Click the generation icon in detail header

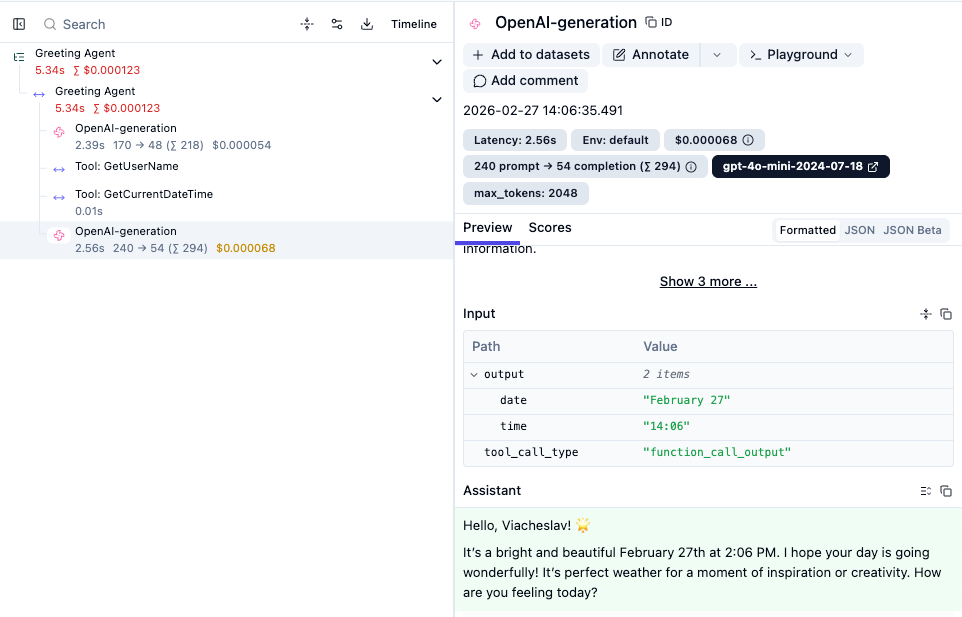475,24
